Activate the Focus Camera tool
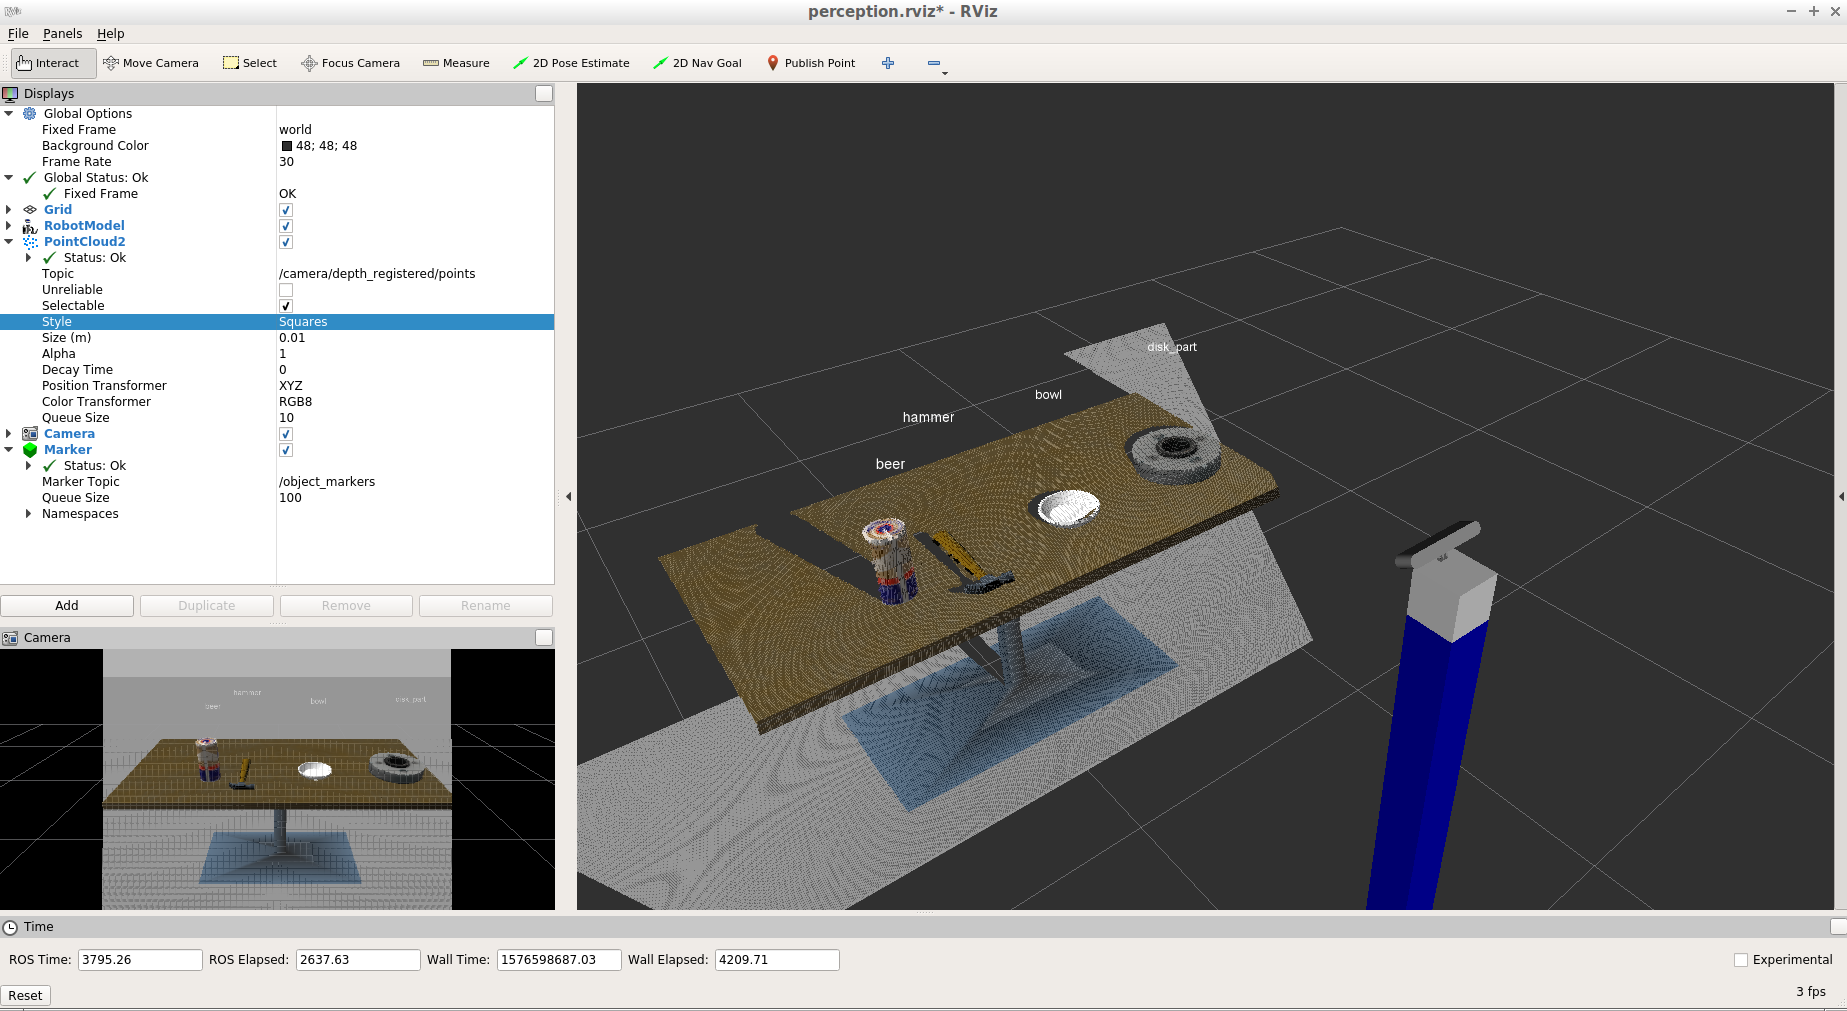1847x1011 pixels. 351,63
